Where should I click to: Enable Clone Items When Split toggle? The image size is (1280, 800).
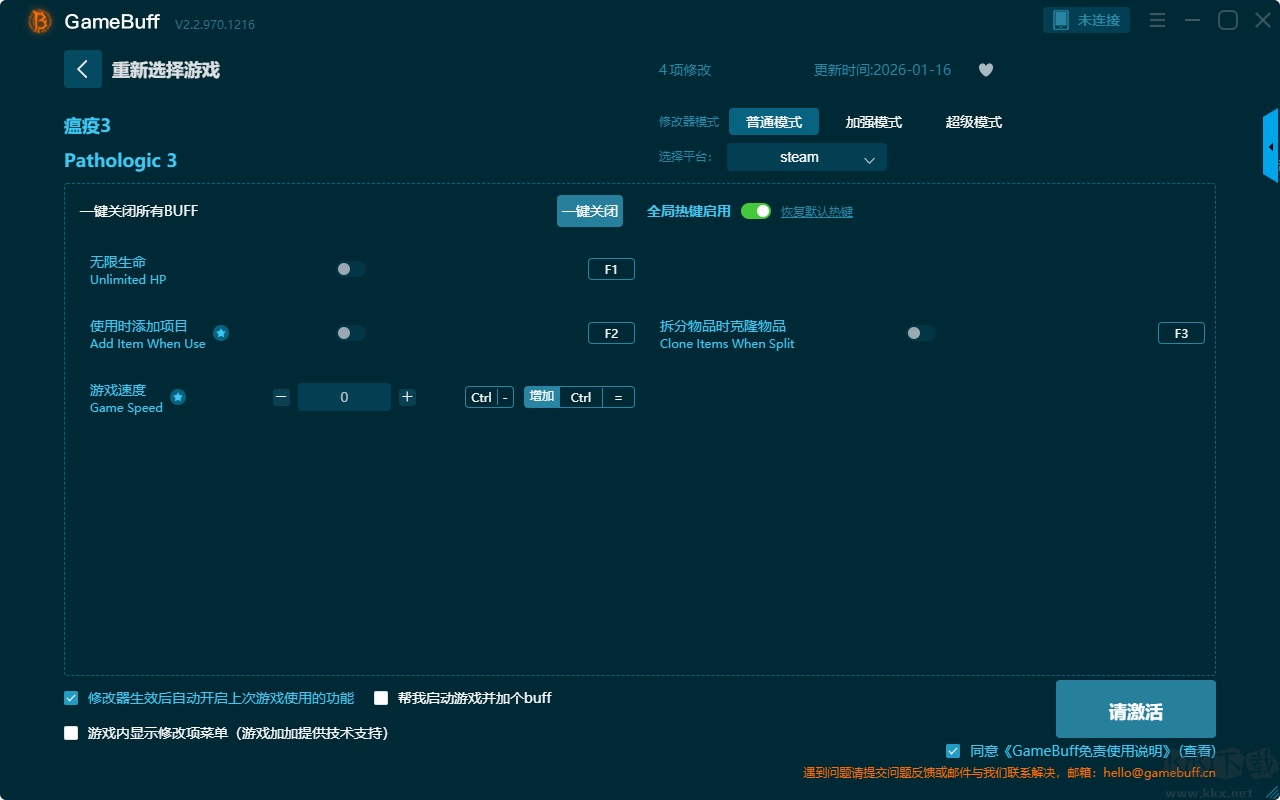921,333
